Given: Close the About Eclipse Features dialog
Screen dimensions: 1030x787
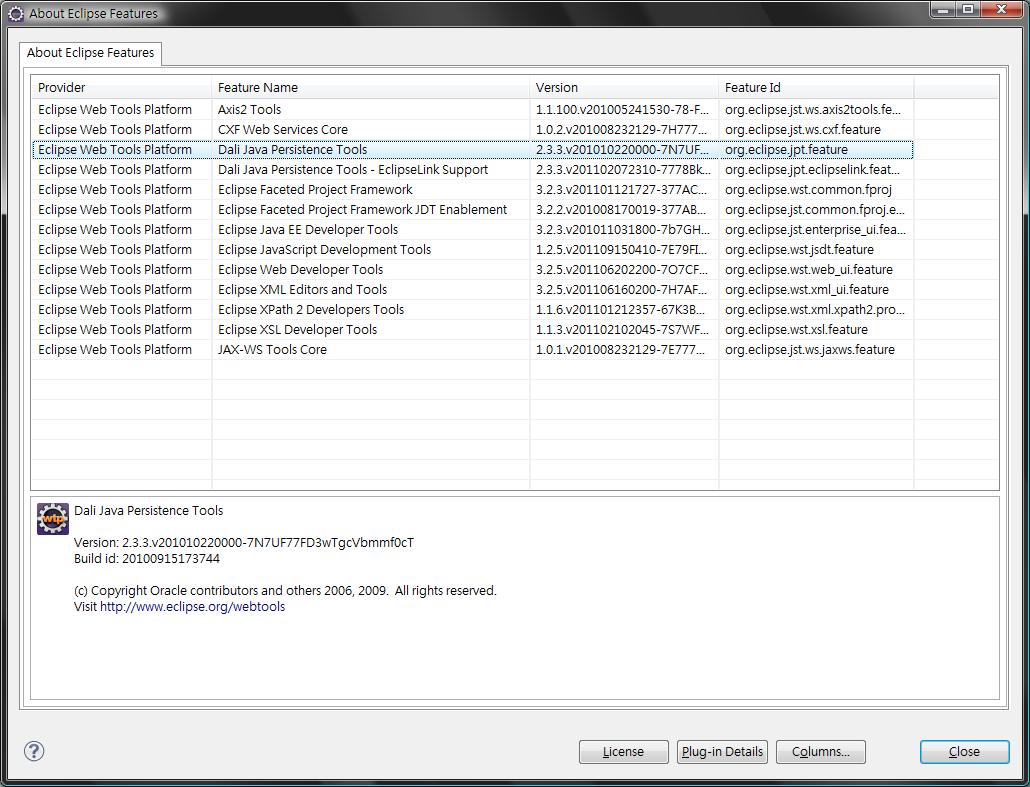Looking at the screenshot, I should point(964,752).
